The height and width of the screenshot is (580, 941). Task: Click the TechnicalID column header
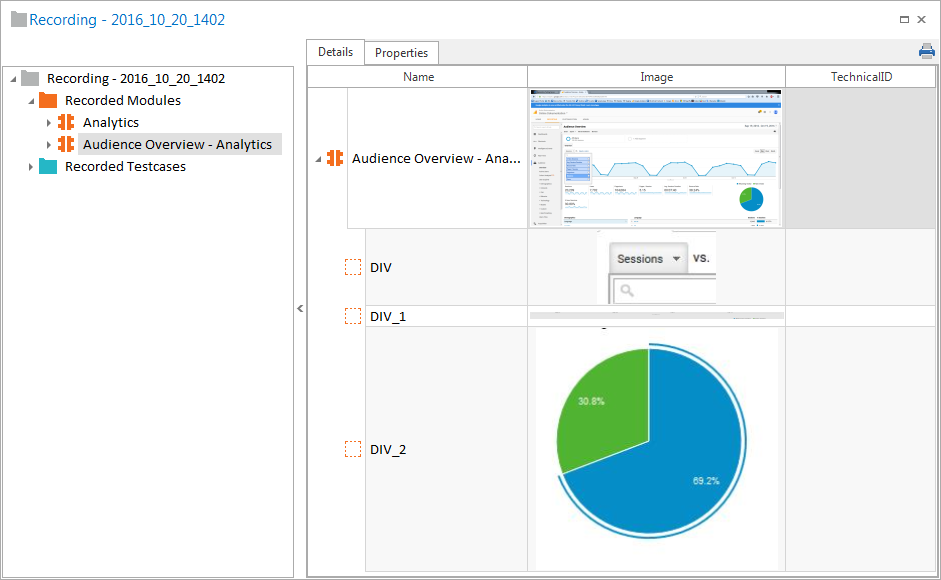[x=860, y=77]
